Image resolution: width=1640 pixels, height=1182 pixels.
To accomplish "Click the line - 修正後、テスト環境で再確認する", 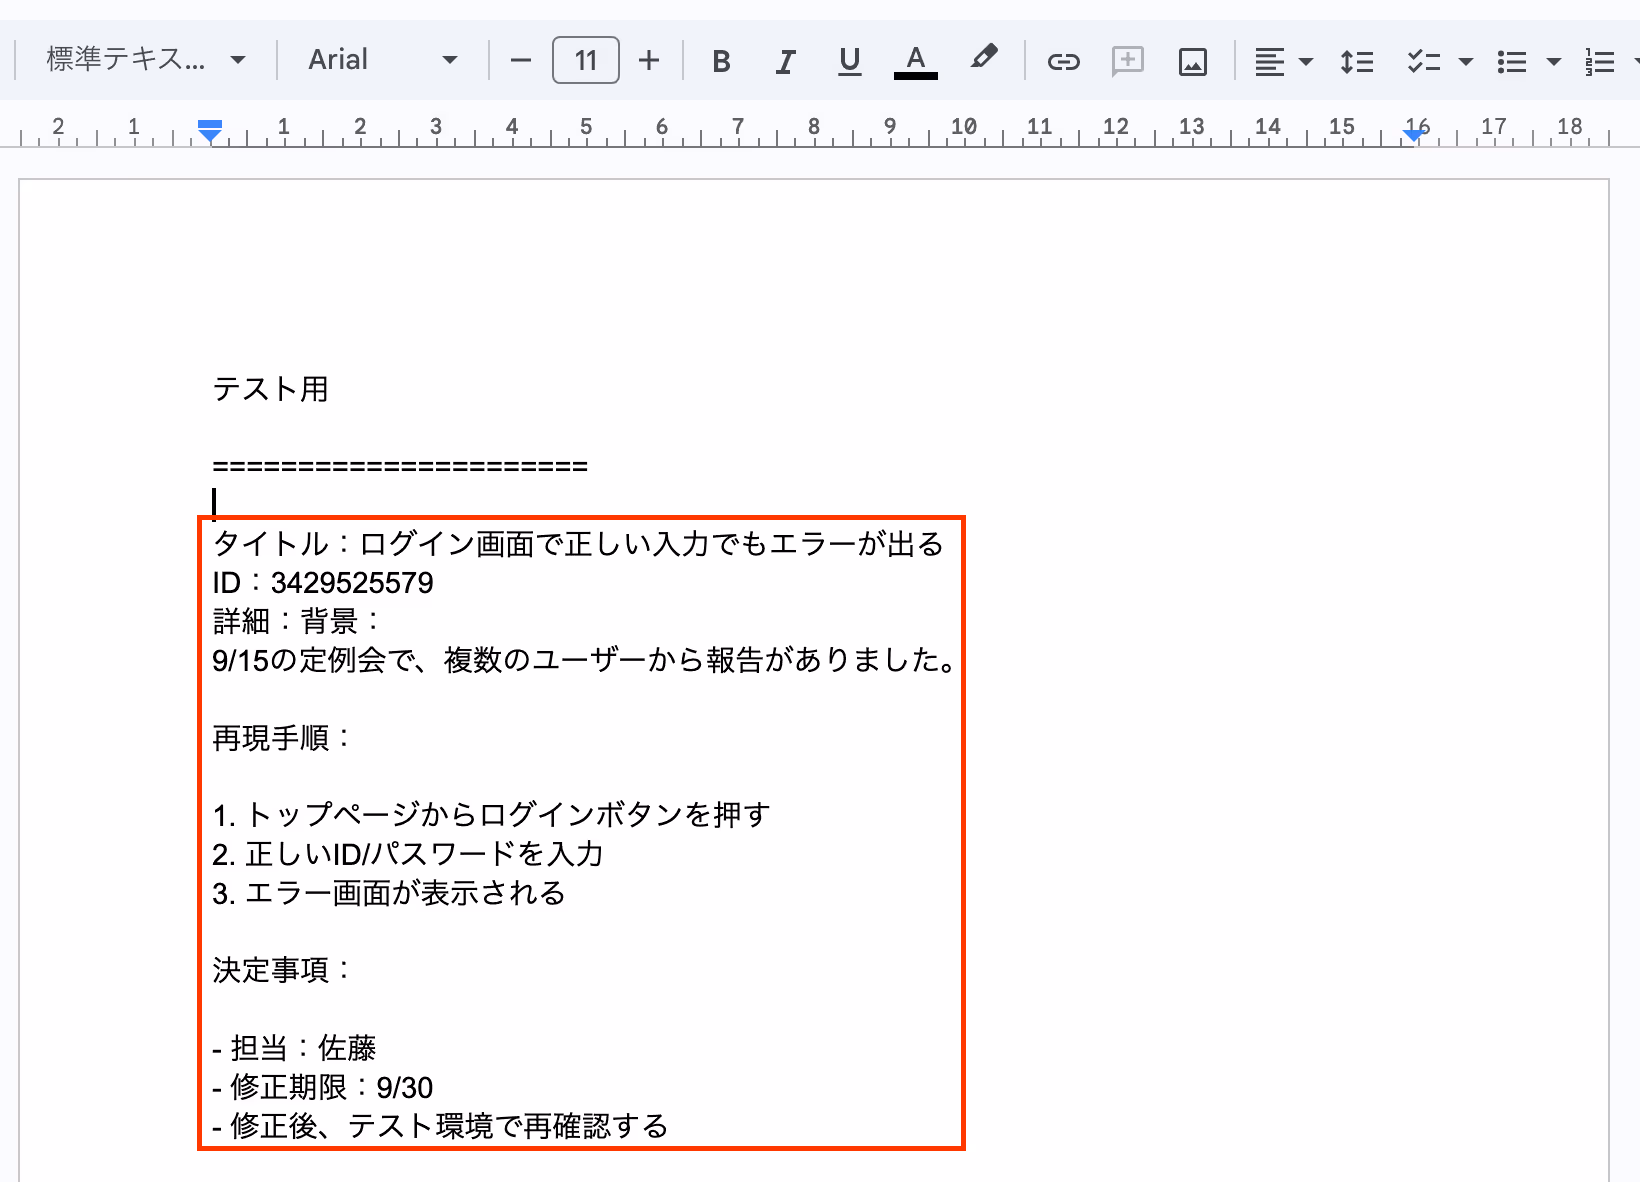I will click(440, 1126).
